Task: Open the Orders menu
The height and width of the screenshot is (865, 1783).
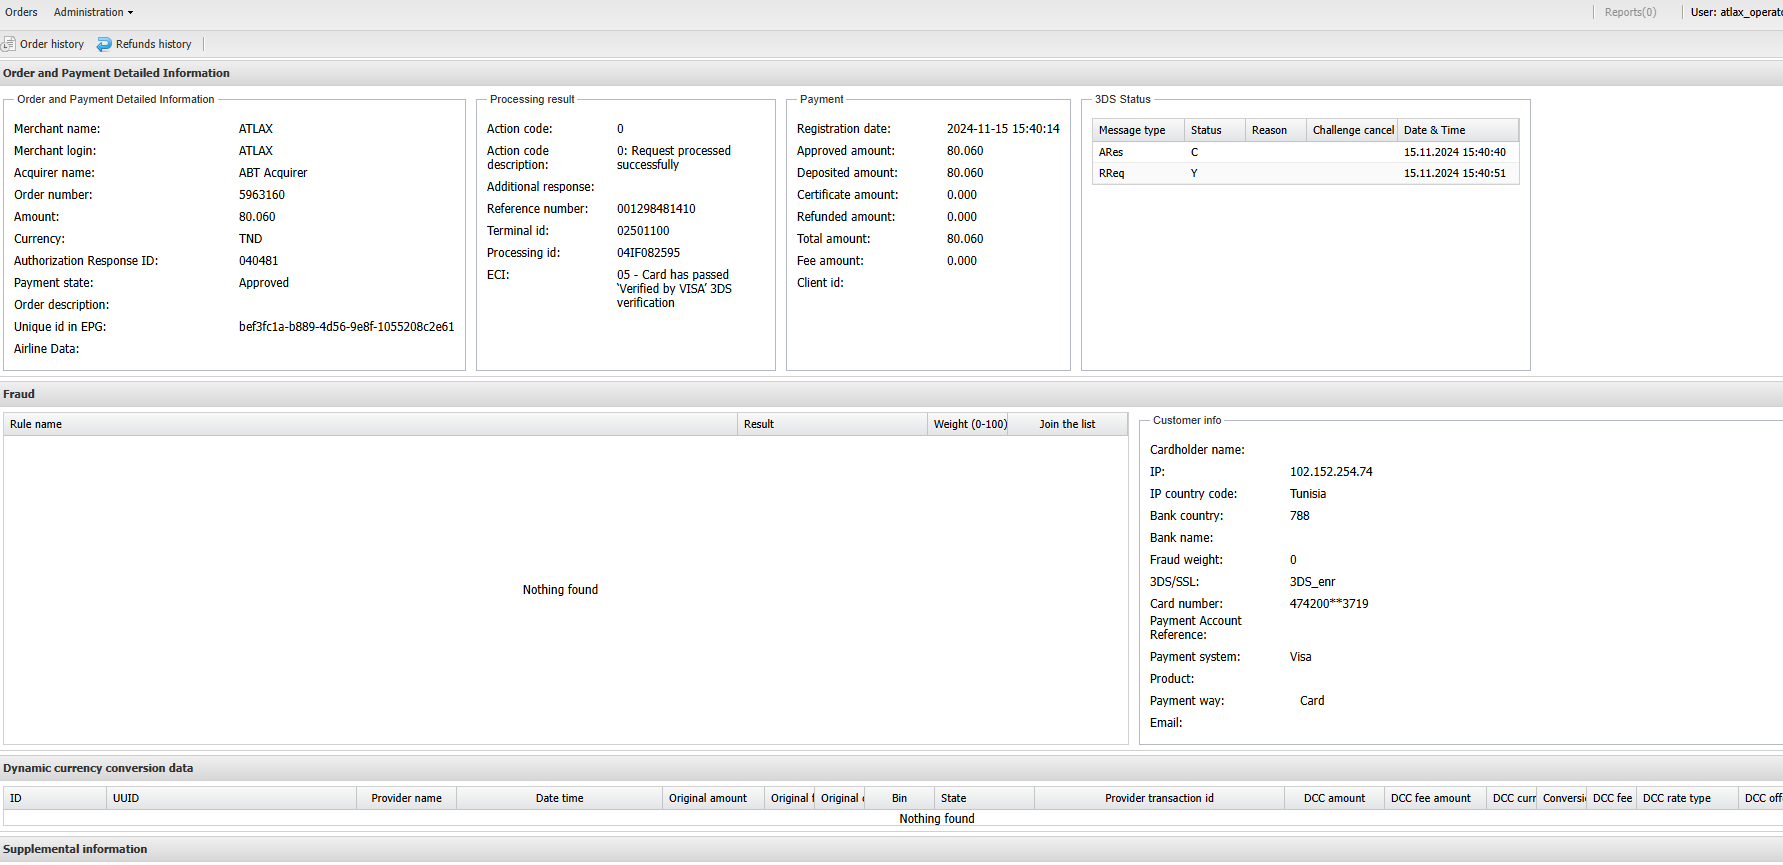Action: pyautogui.click(x=21, y=12)
